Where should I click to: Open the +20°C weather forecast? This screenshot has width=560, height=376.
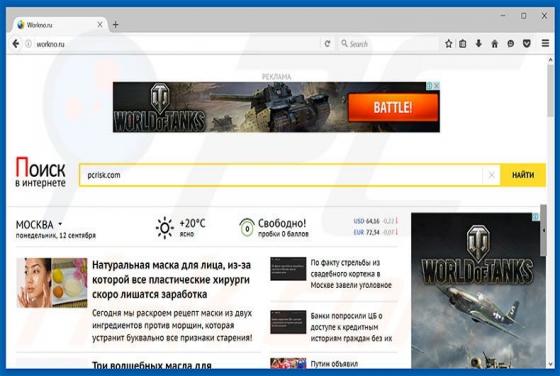click(x=192, y=224)
